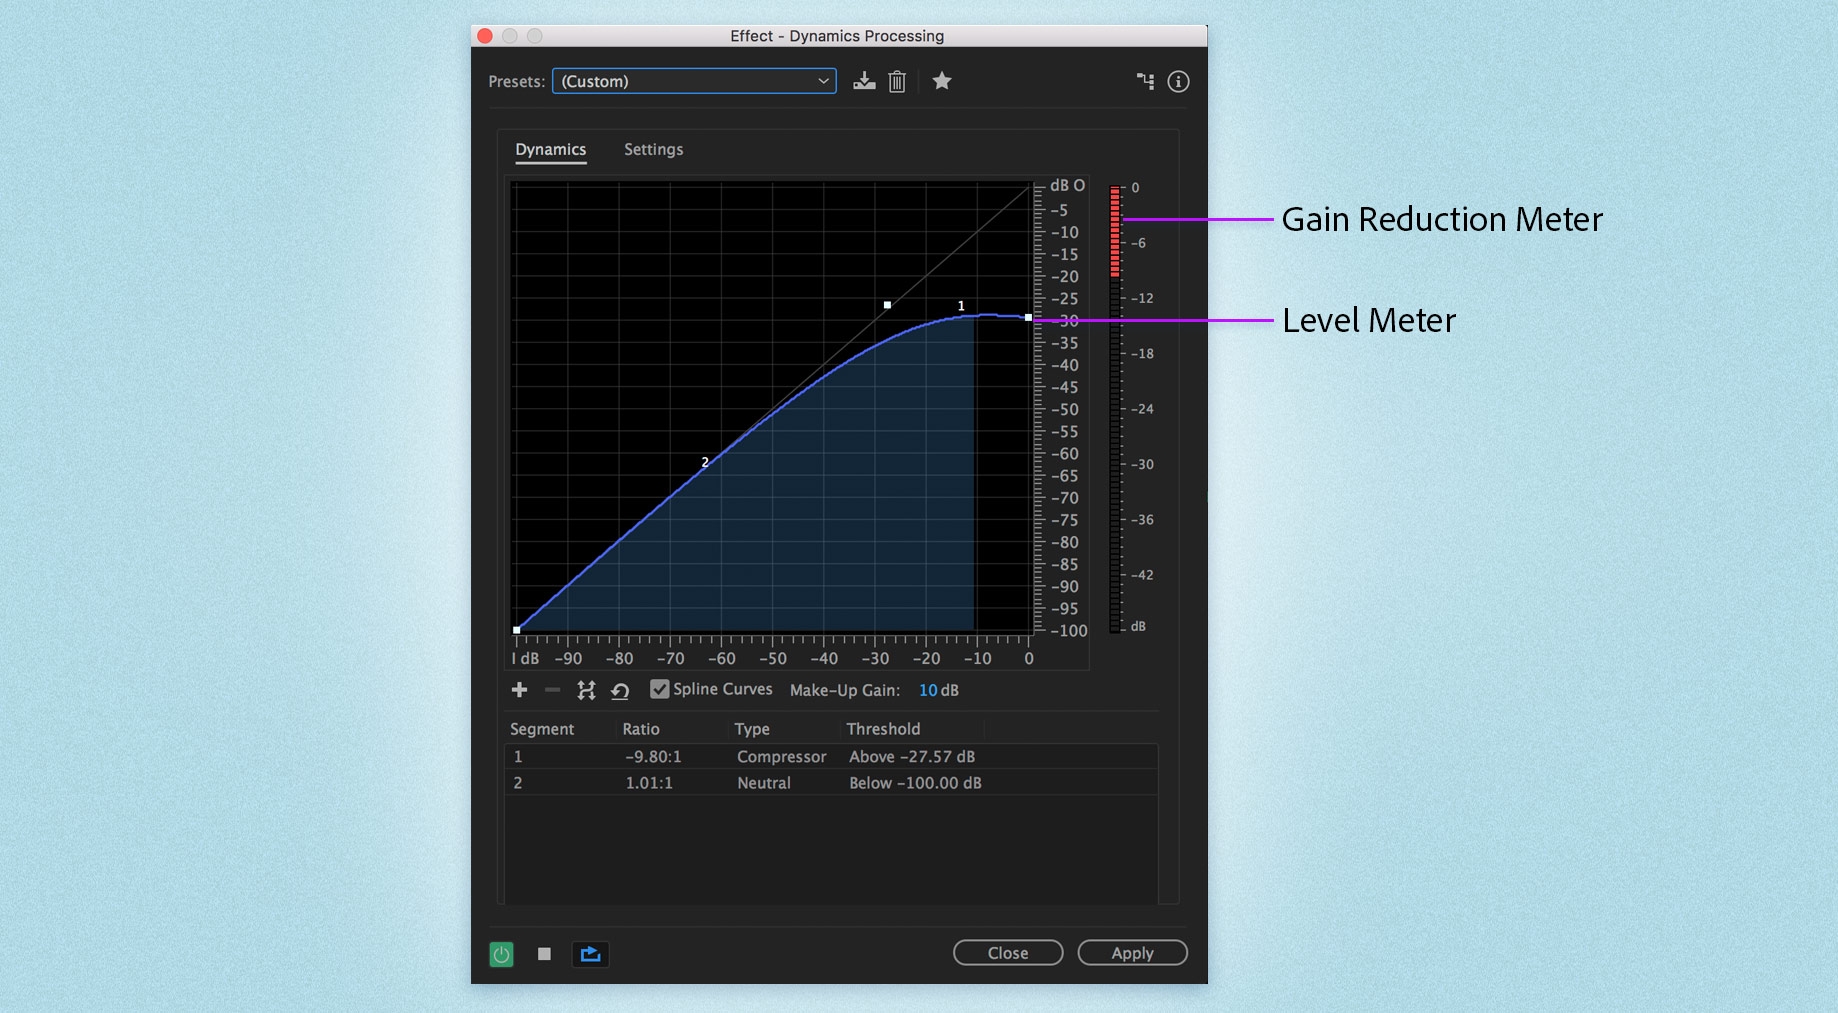Select segment 2 row in the segment list
Screen dimensions: 1838x1013
(700, 783)
